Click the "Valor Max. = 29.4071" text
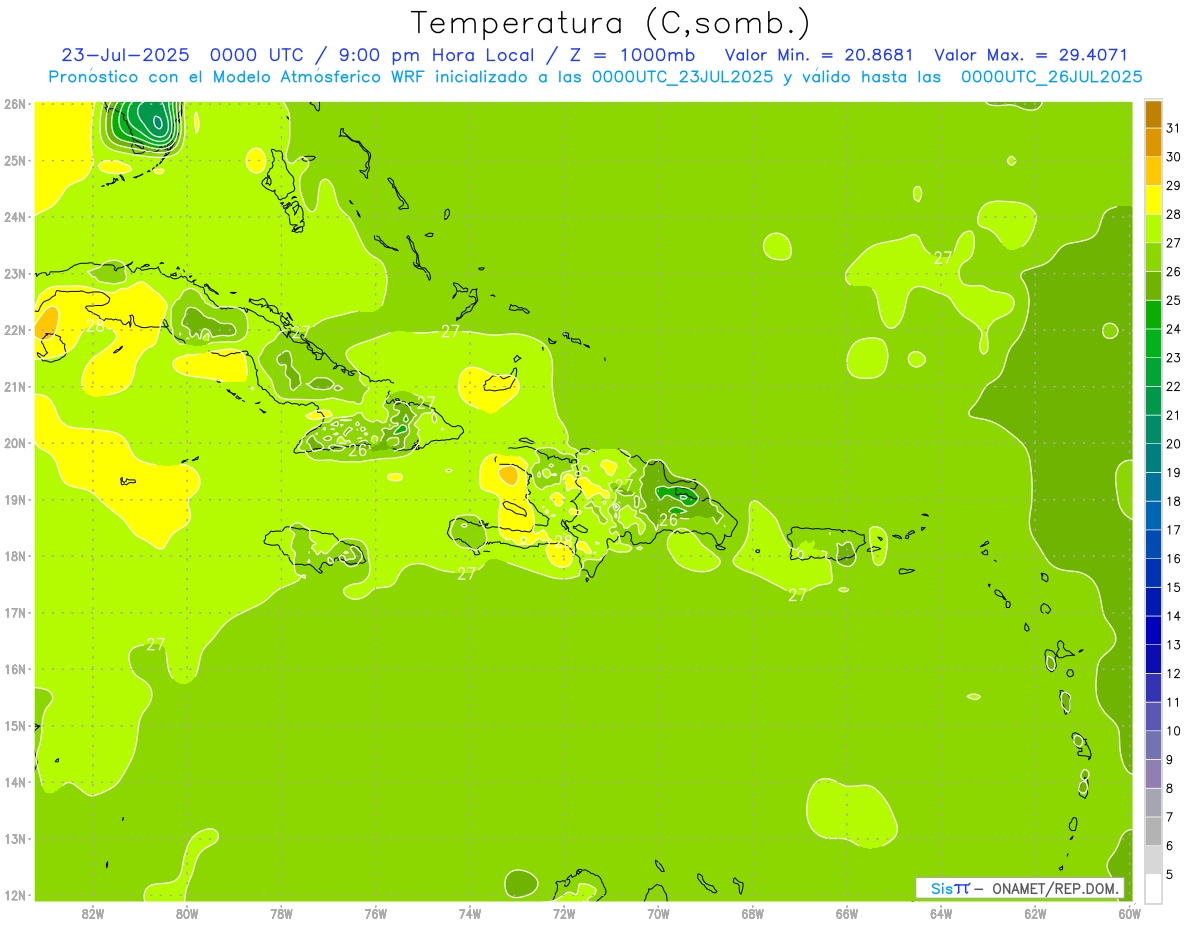The width and height of the screenshot is (1200, 927). (x=1031, y=55)
